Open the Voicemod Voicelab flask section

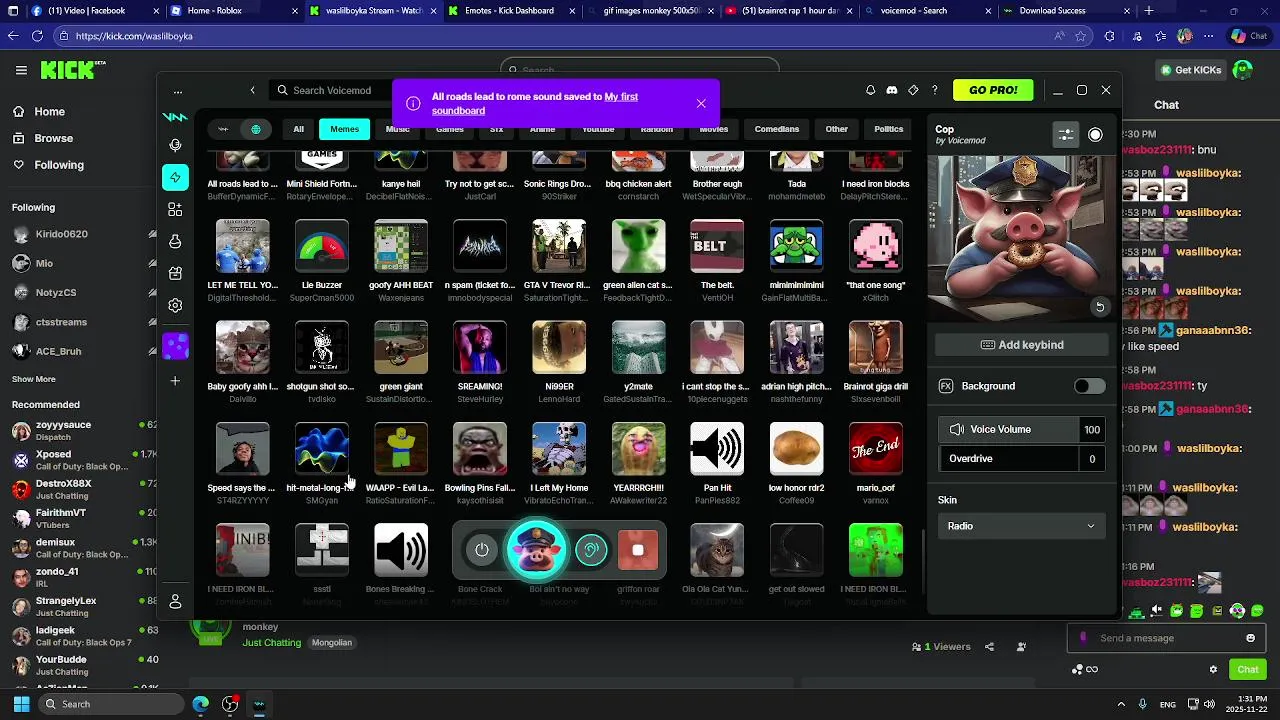(x=175, y=241)
